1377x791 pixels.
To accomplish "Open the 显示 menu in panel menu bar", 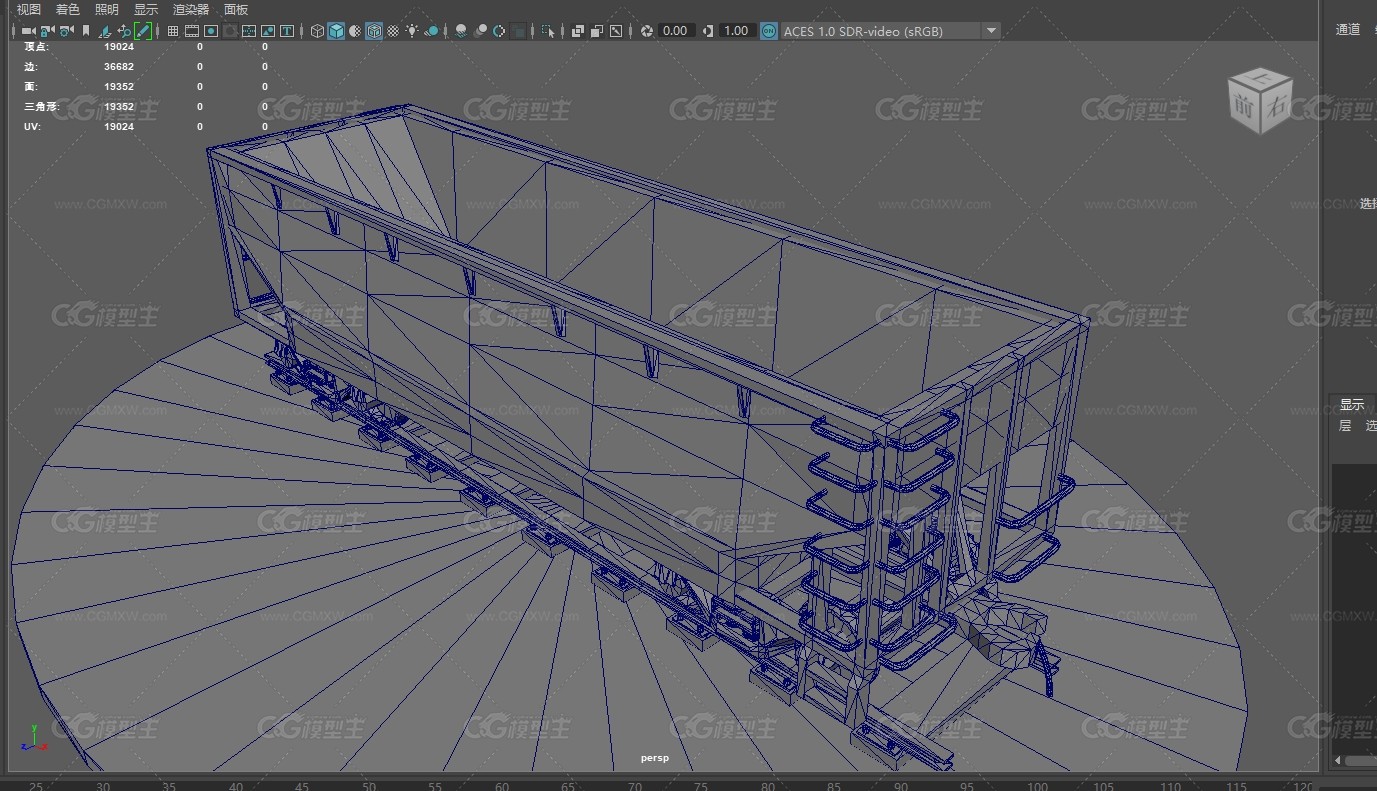I will coord(146,9).
